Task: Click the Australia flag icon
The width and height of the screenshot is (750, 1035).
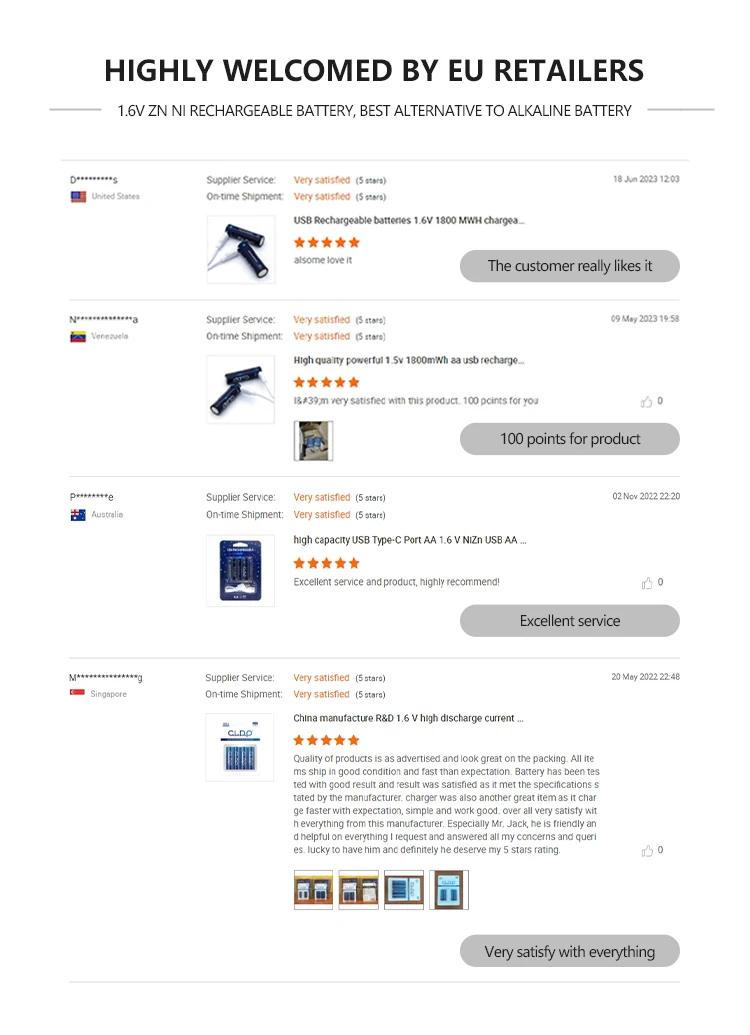Action: pyautogui.click(x=78, y=515)
